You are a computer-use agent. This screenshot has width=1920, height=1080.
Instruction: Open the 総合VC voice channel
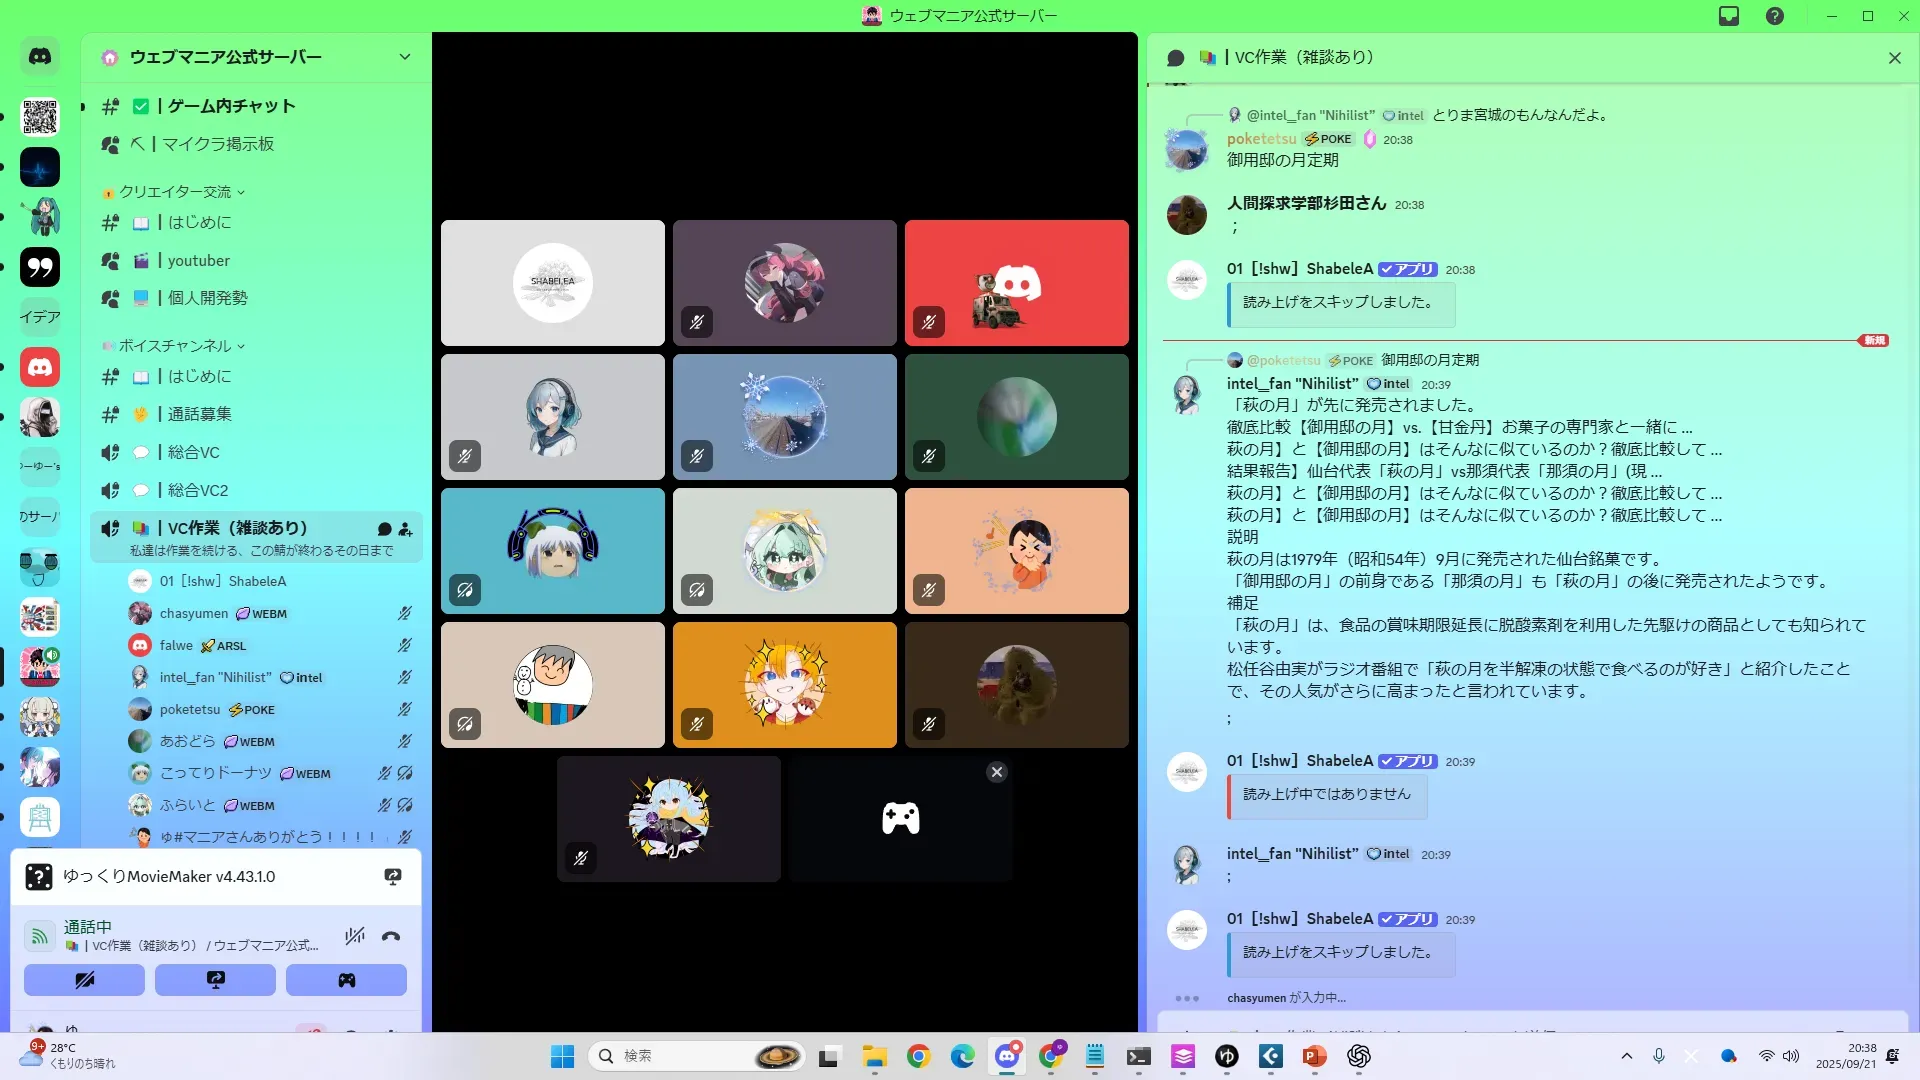pyautogui.click(x=193, y=452)
